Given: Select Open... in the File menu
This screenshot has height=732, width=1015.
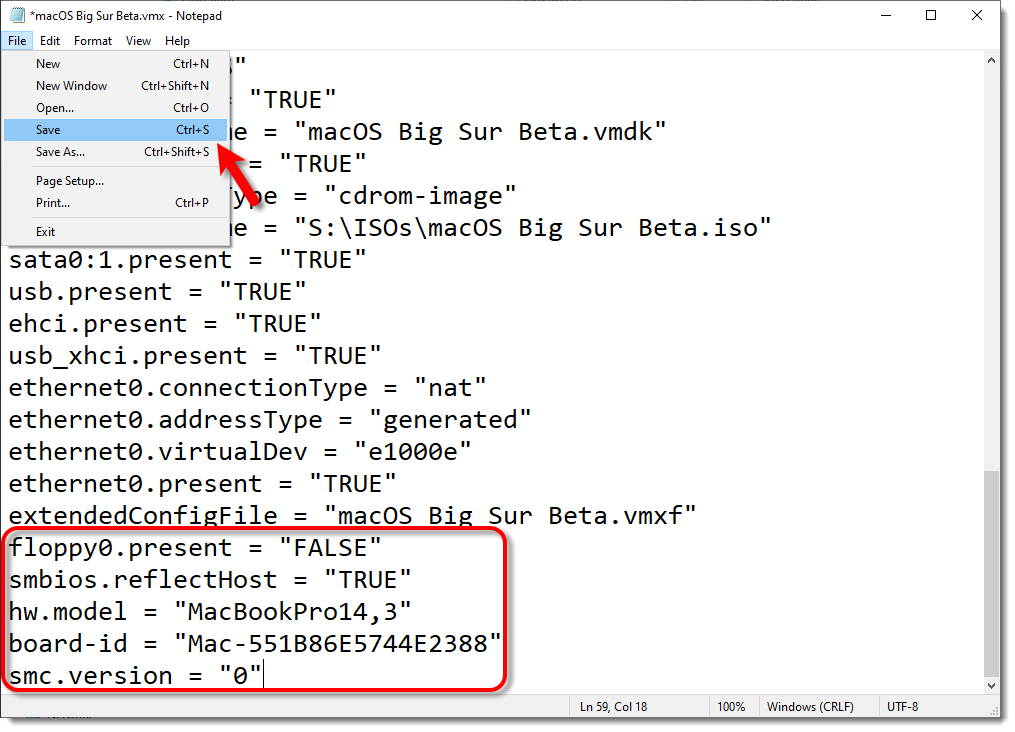Looking at the screenshot, I should click(116, 108).
